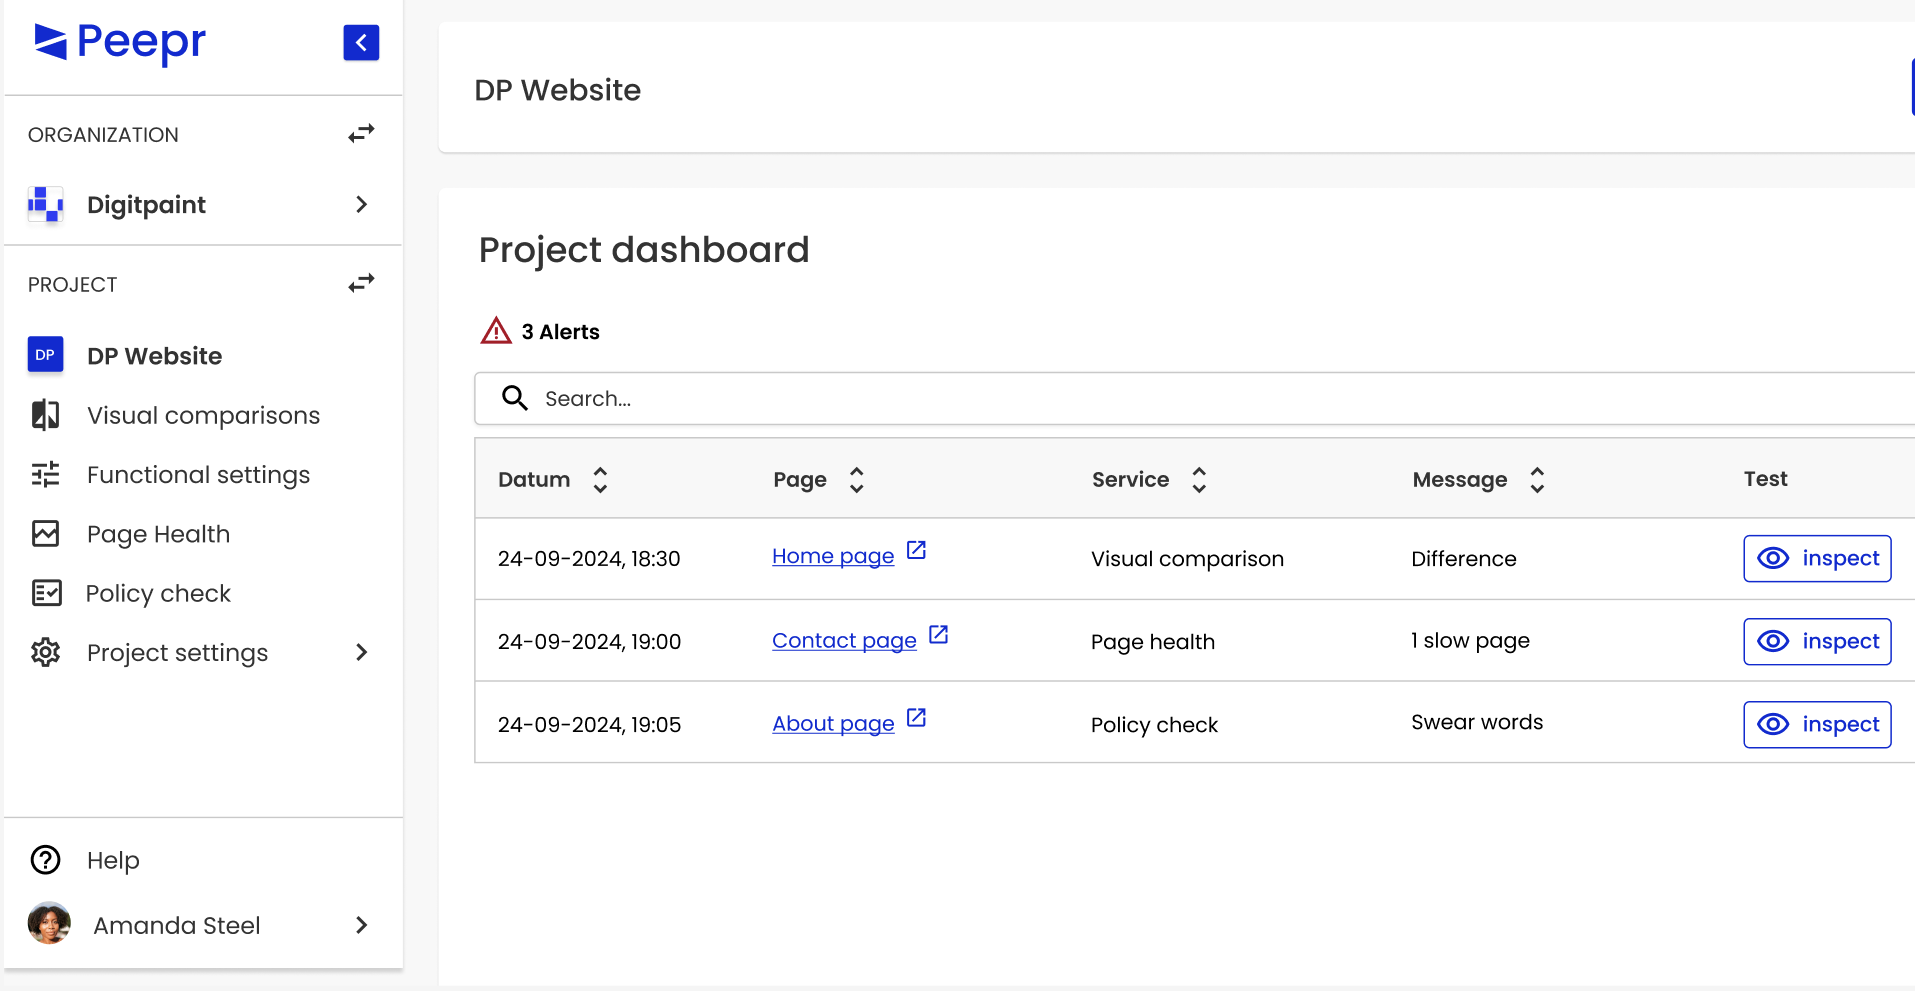Open Contact page external link icon

click(x=938, y=635)
